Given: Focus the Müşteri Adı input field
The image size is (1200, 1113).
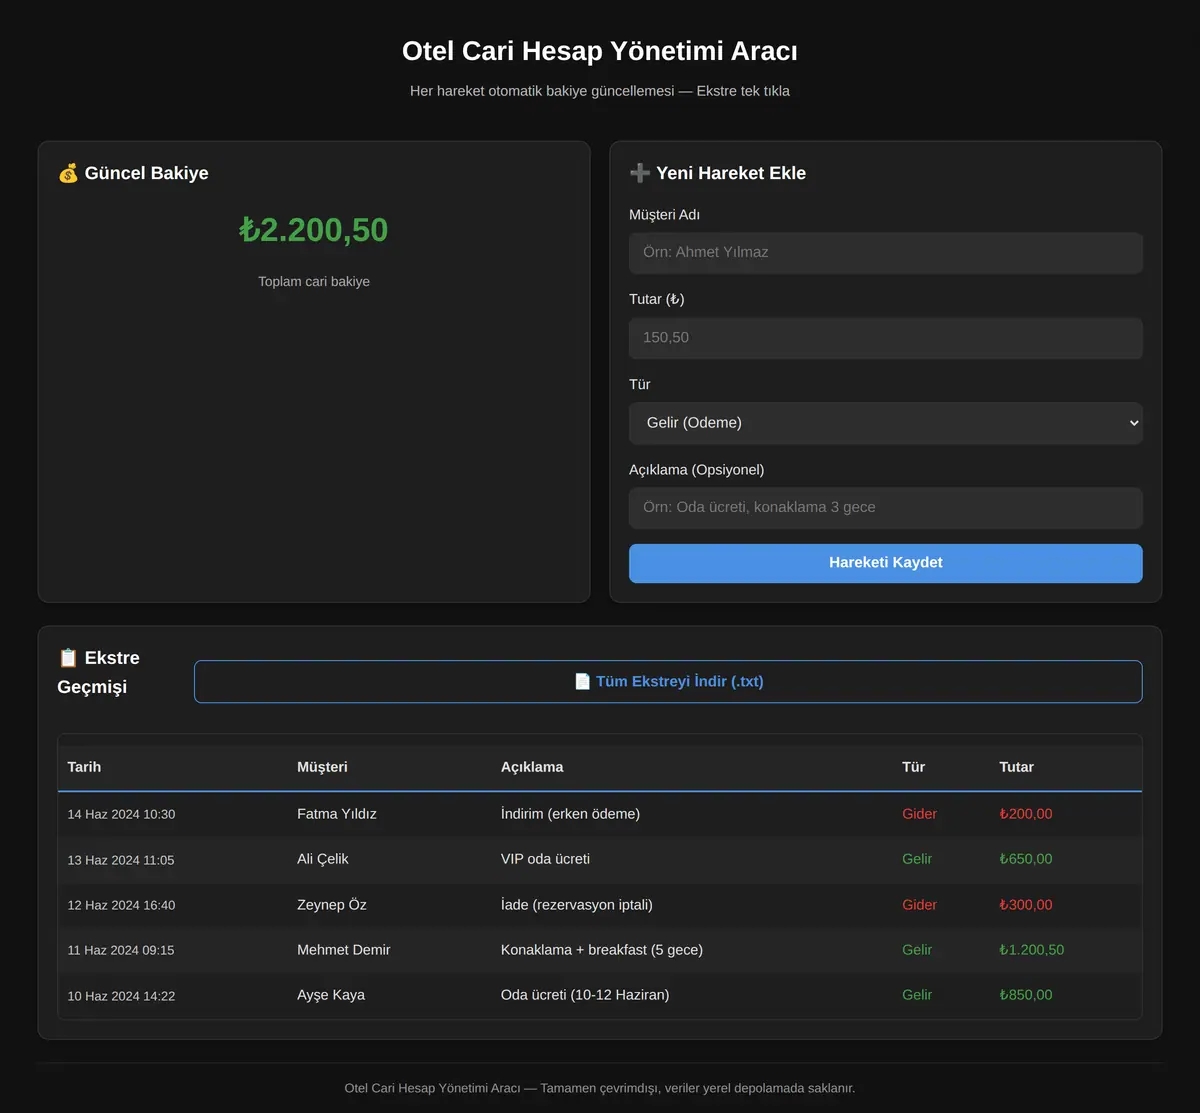Looking at the screenshot, I should pyautogui.click(x=886, y=253).
